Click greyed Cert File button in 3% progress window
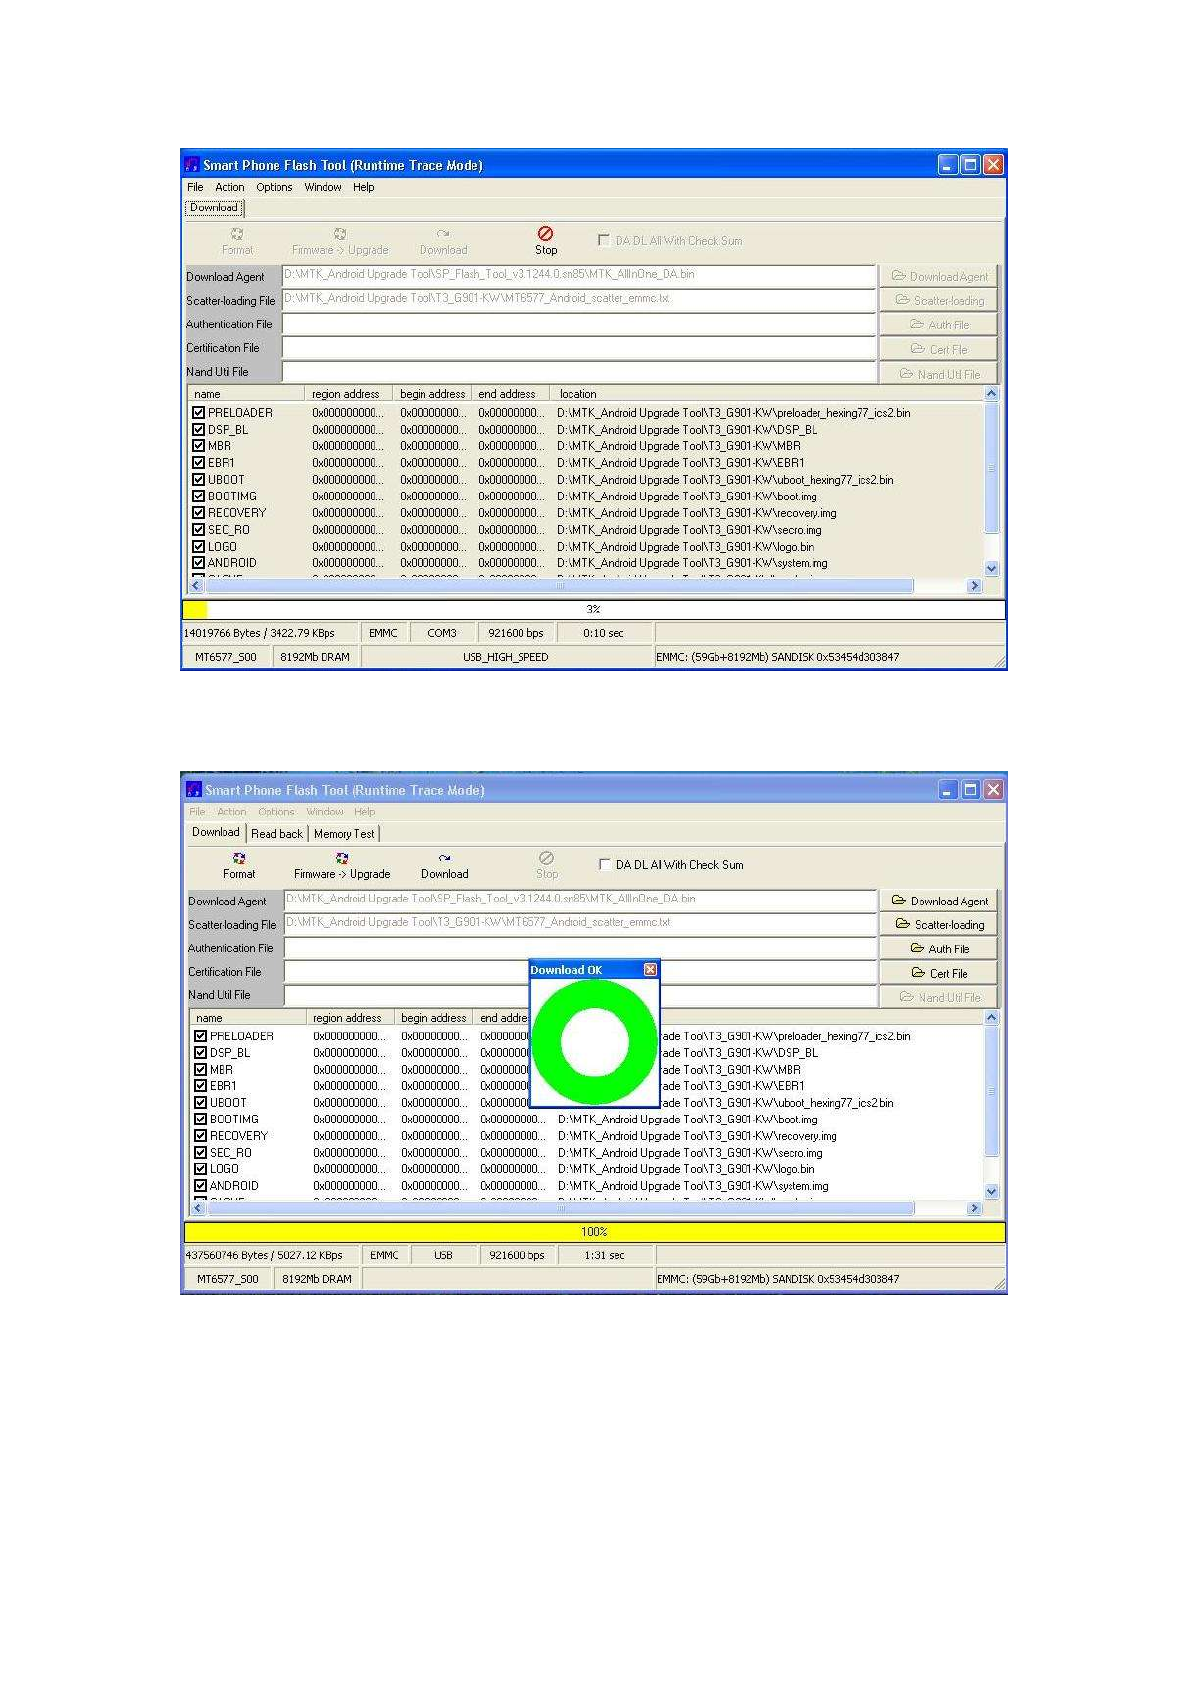This screenshot has height=1684, width=1190. [x=938, y=349]
